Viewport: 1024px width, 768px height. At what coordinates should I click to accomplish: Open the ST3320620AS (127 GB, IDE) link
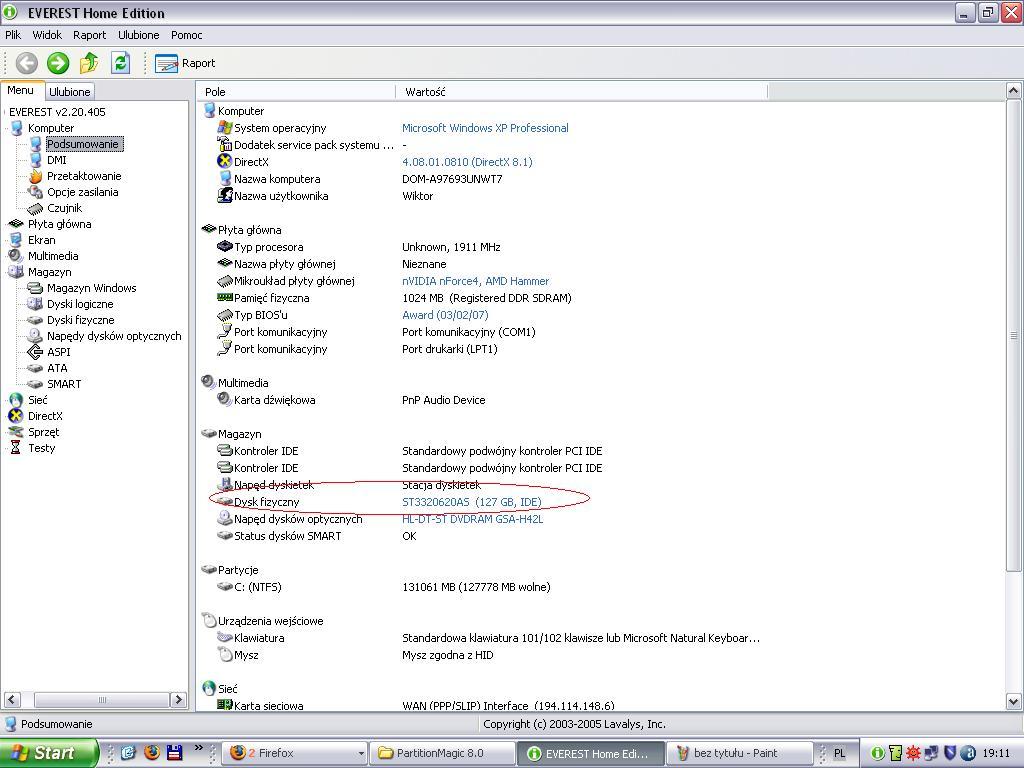coord(472,502)
